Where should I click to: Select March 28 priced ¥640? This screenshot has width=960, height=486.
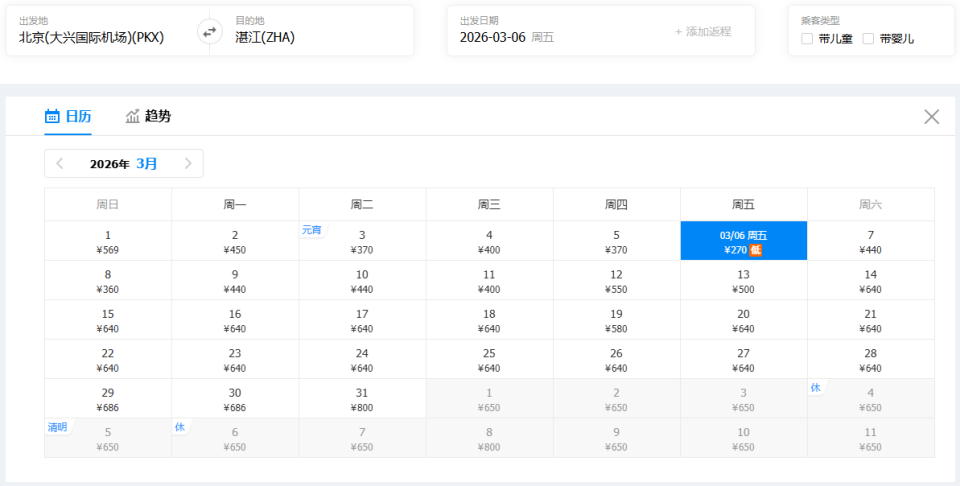coord(871,359)
